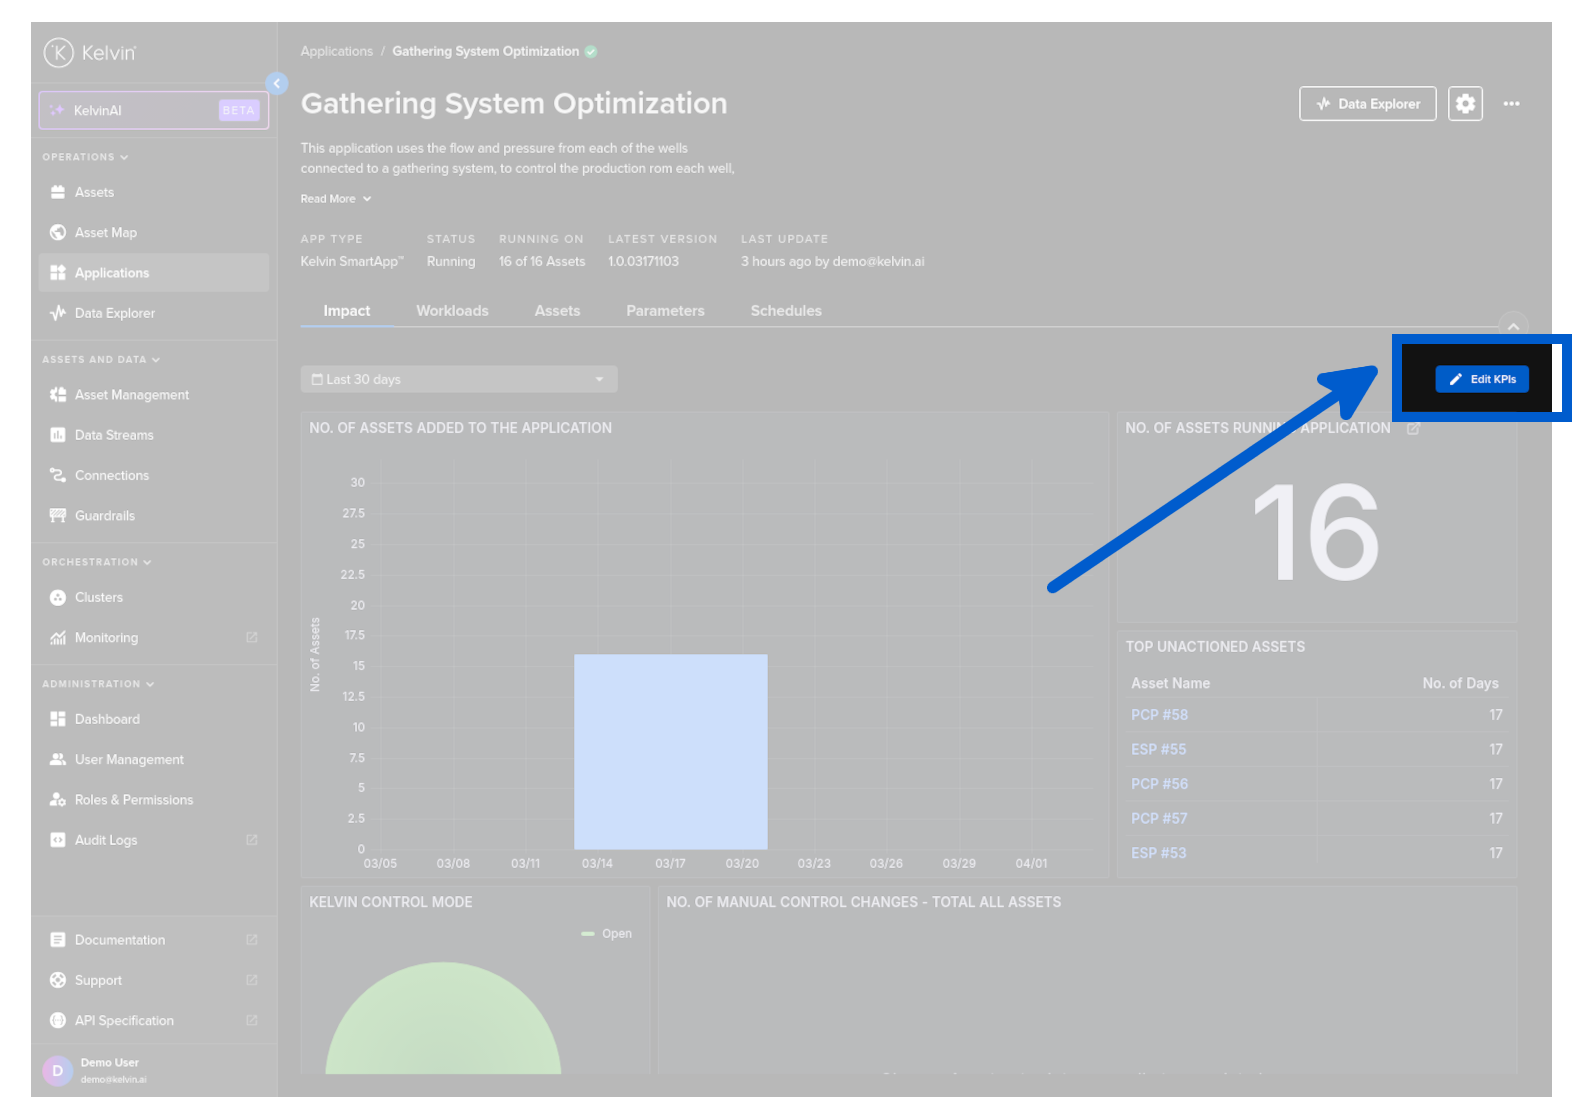Expand the Read More description
Image resolution: width=1584 pixels, height=1120 pixels.
(x=335, y=199)
